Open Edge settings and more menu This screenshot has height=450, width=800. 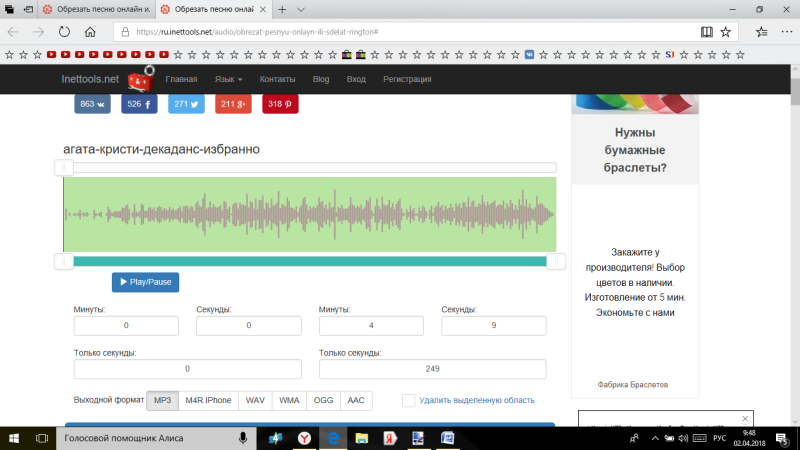click(787, 32)
